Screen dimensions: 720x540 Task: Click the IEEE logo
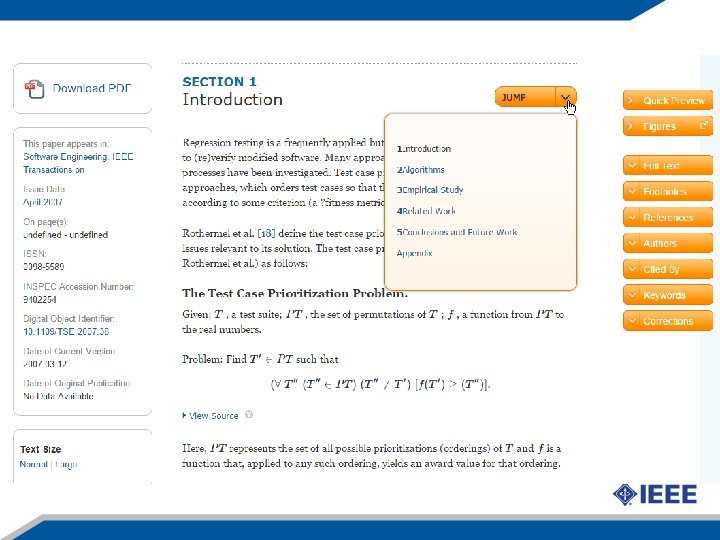tap(655, 495)
